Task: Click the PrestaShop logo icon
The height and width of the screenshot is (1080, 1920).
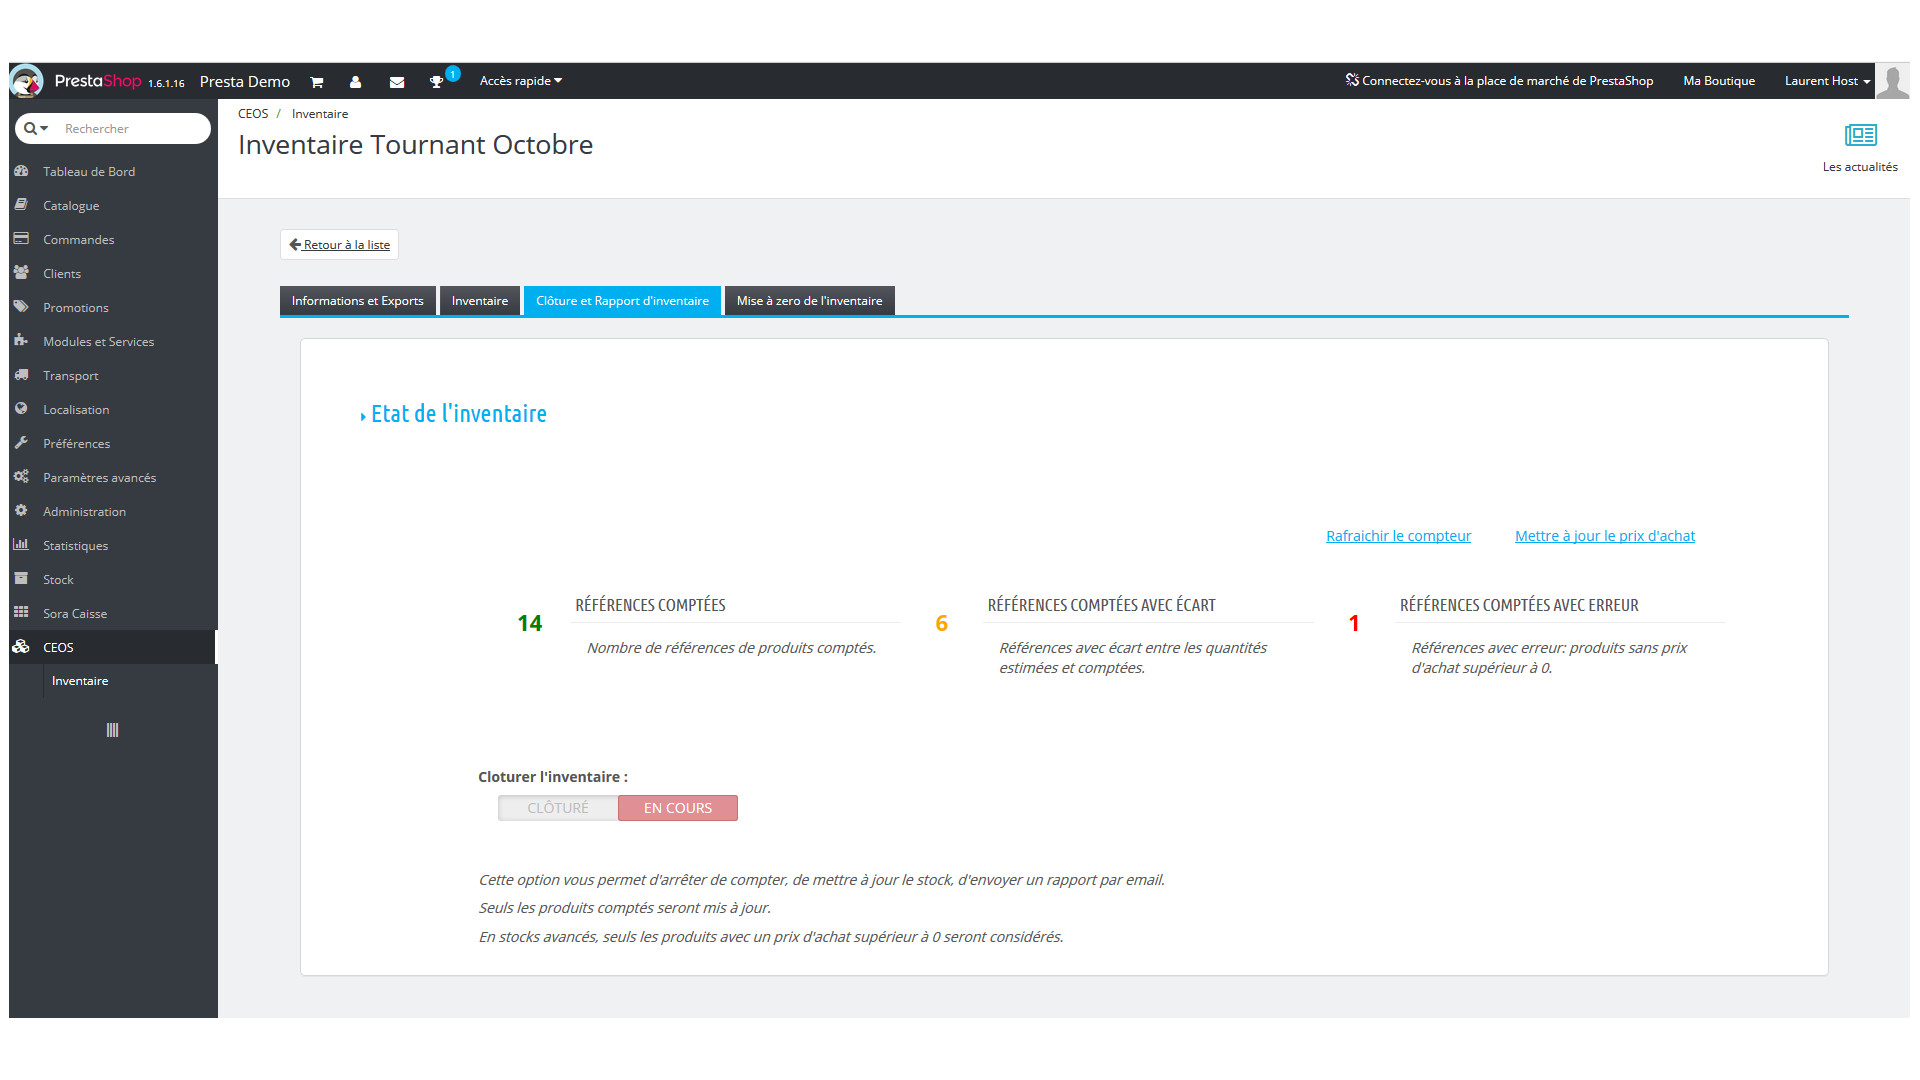Action: (27, 81)
